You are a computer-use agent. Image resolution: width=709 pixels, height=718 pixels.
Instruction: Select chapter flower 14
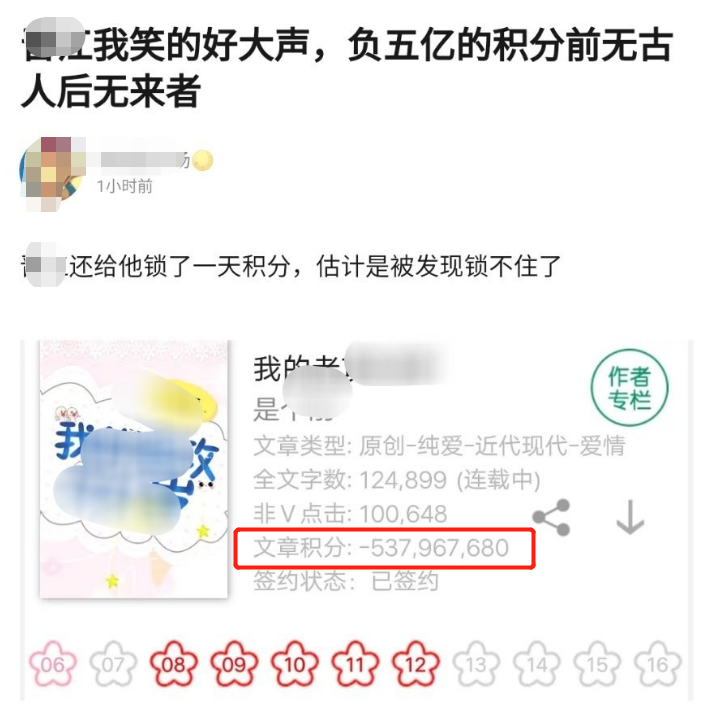point(536,664)
